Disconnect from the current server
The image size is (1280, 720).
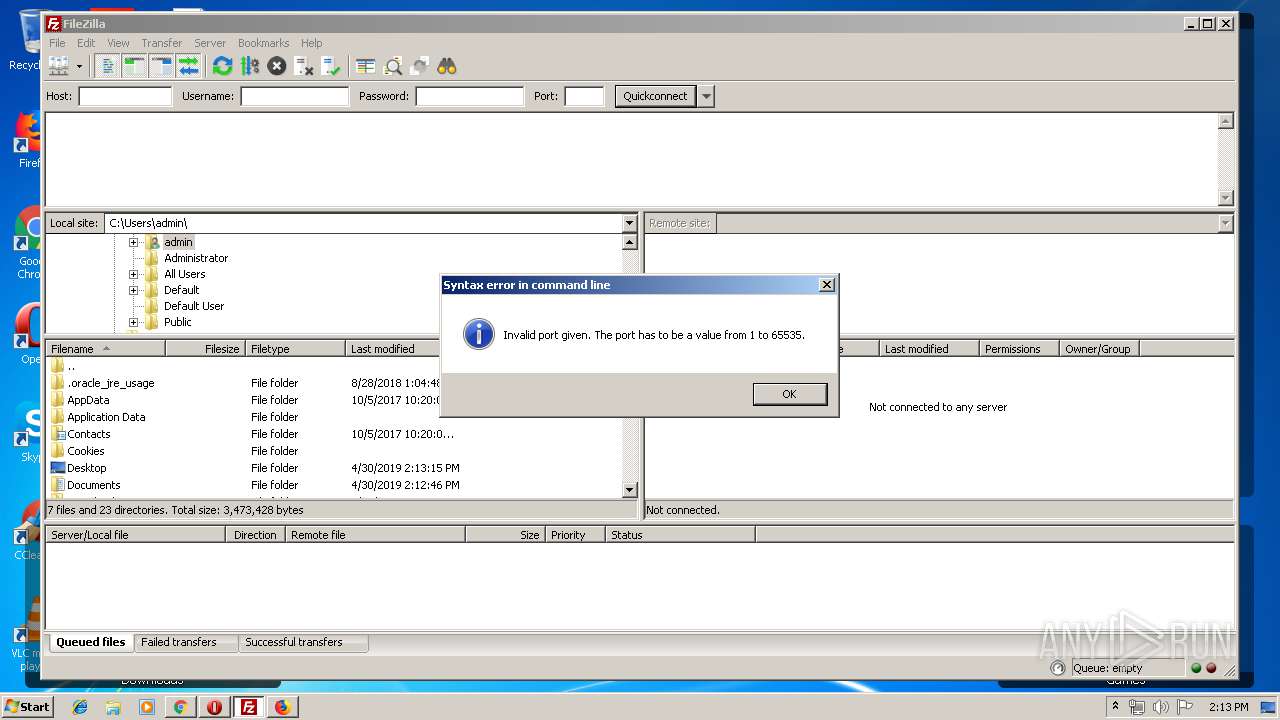(304, 66)
